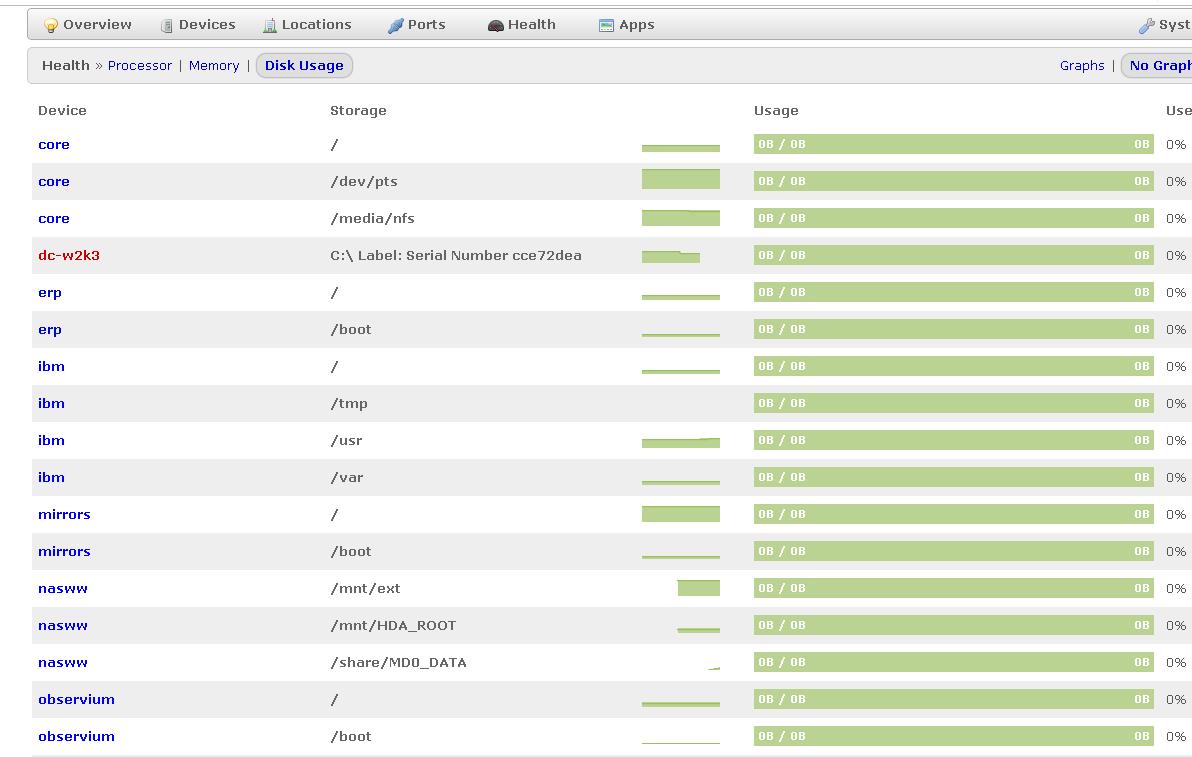This screenshot has width=1192, height=757.
Task: Click the System wrench icon
Action: click(x=1146, y=26)
